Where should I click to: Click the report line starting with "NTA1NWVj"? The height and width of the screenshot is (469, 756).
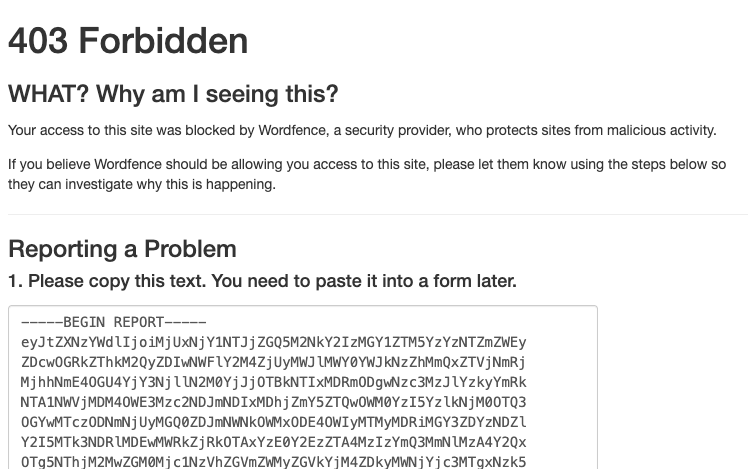(272, 402)
